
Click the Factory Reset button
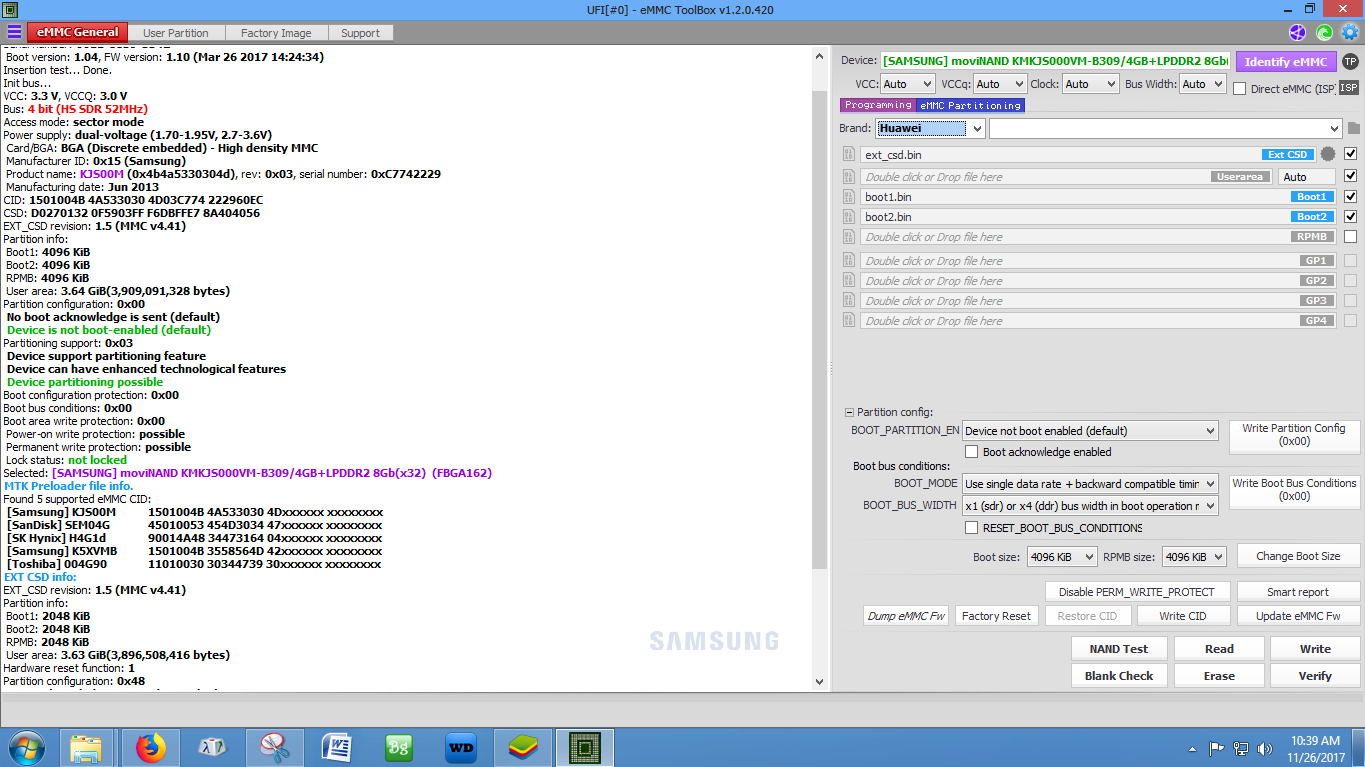click(x=996, y=616)
